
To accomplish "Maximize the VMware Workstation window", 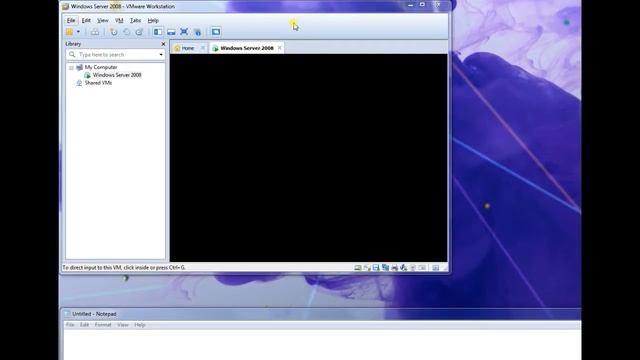I will coord(422,5).
